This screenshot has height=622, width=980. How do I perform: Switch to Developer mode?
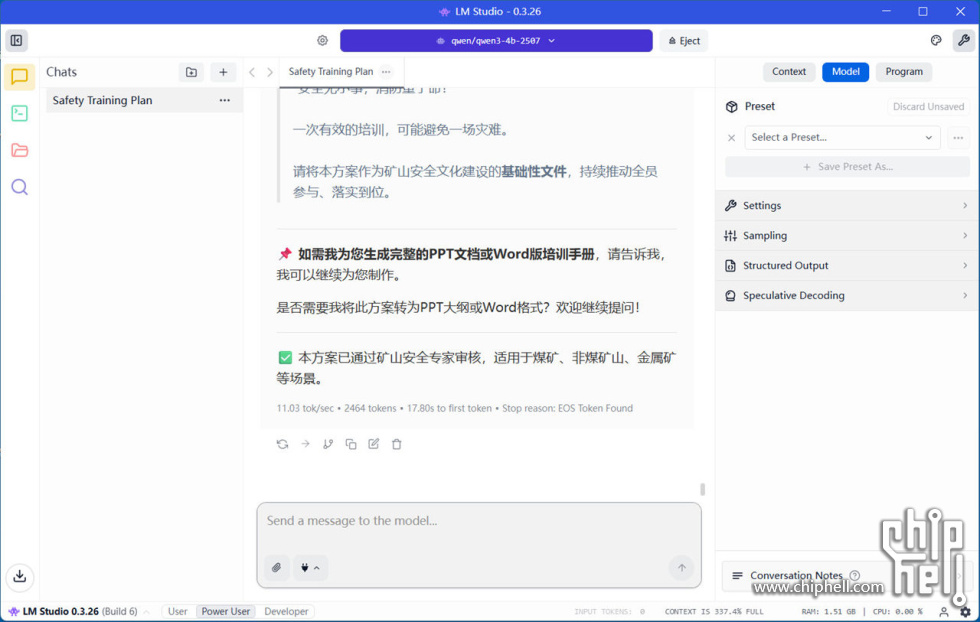tap(286, 611)
